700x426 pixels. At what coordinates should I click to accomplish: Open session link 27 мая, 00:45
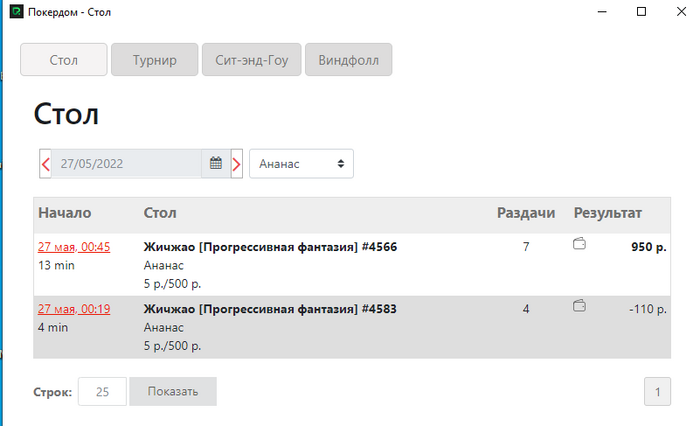coord(74,246)
